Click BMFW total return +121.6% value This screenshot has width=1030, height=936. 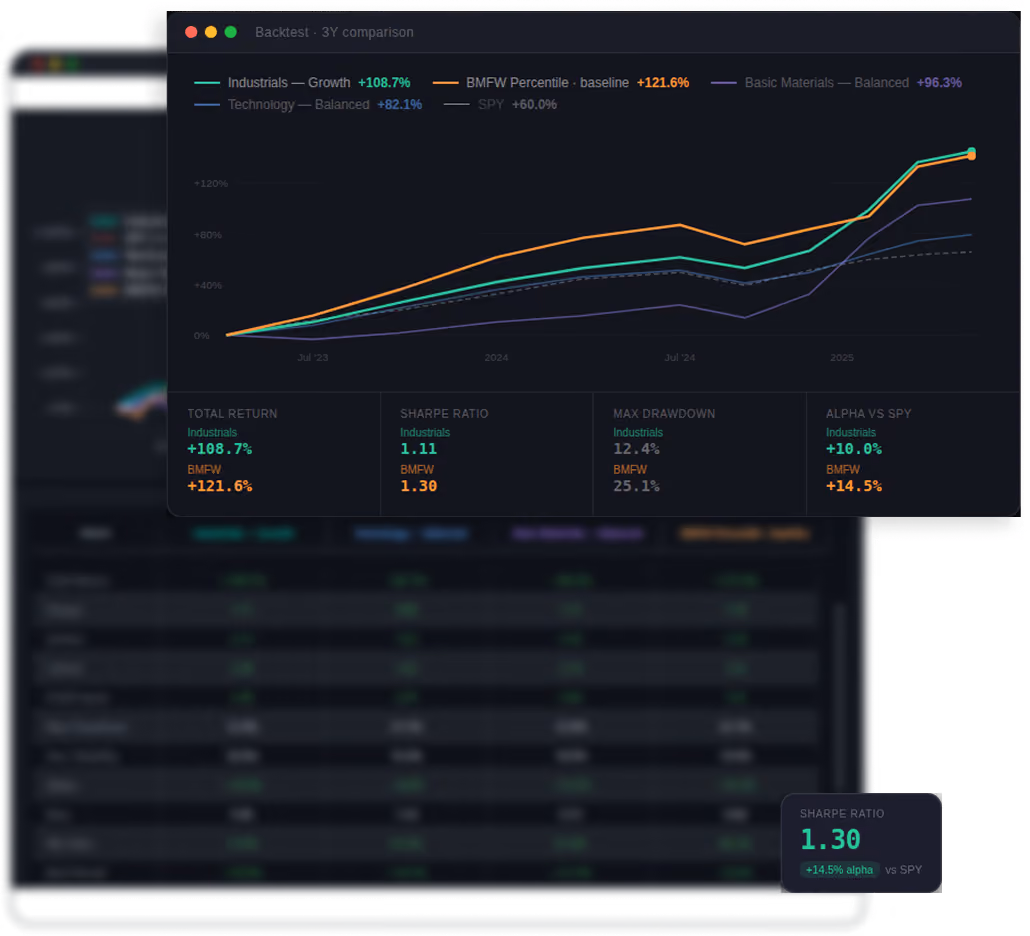click(x=219, y=486)
